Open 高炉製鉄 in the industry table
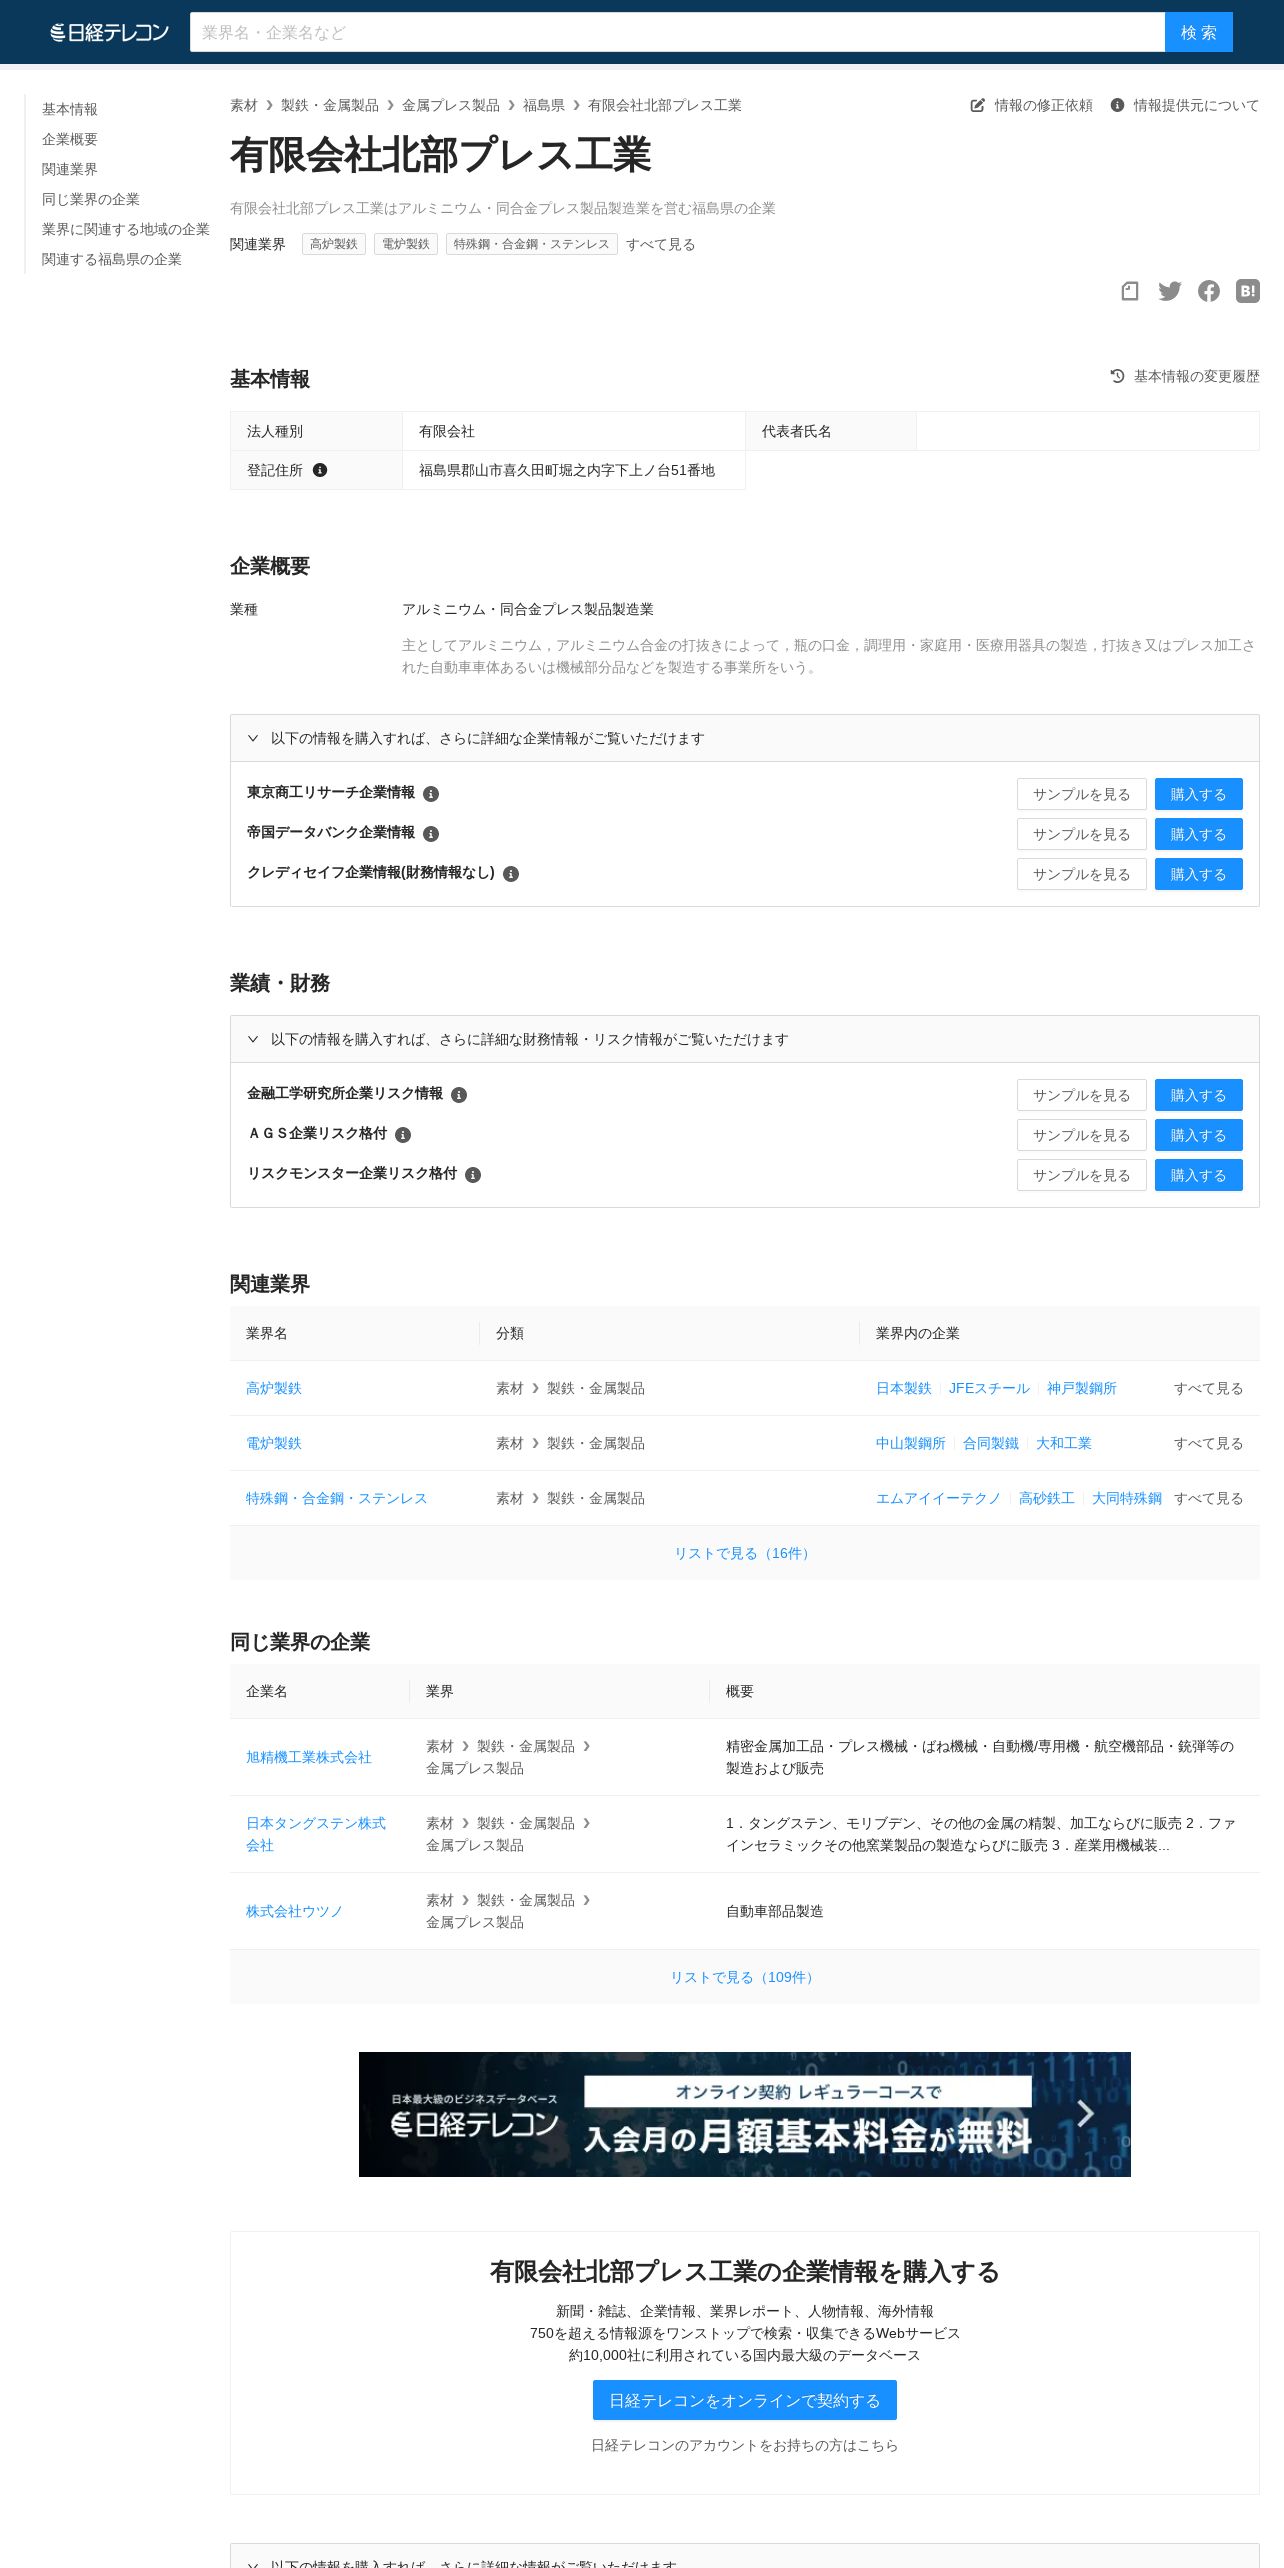 tap(274, 1388)
